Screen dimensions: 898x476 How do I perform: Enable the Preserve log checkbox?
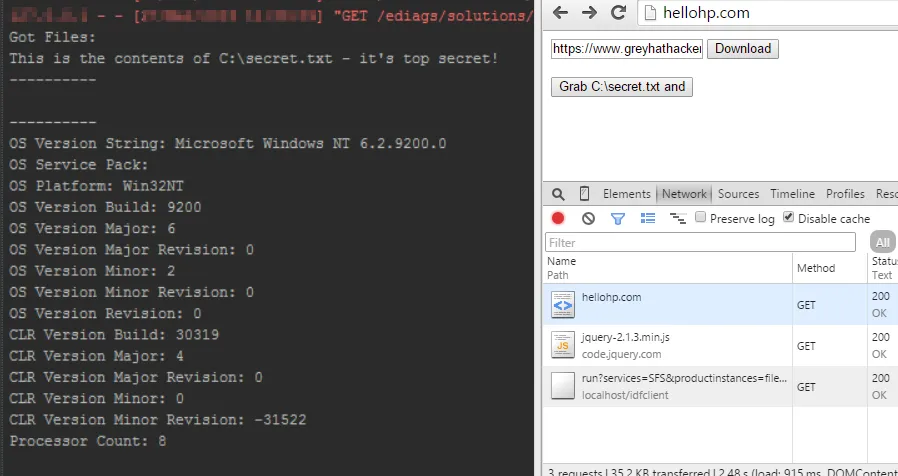tap(701, 218)
